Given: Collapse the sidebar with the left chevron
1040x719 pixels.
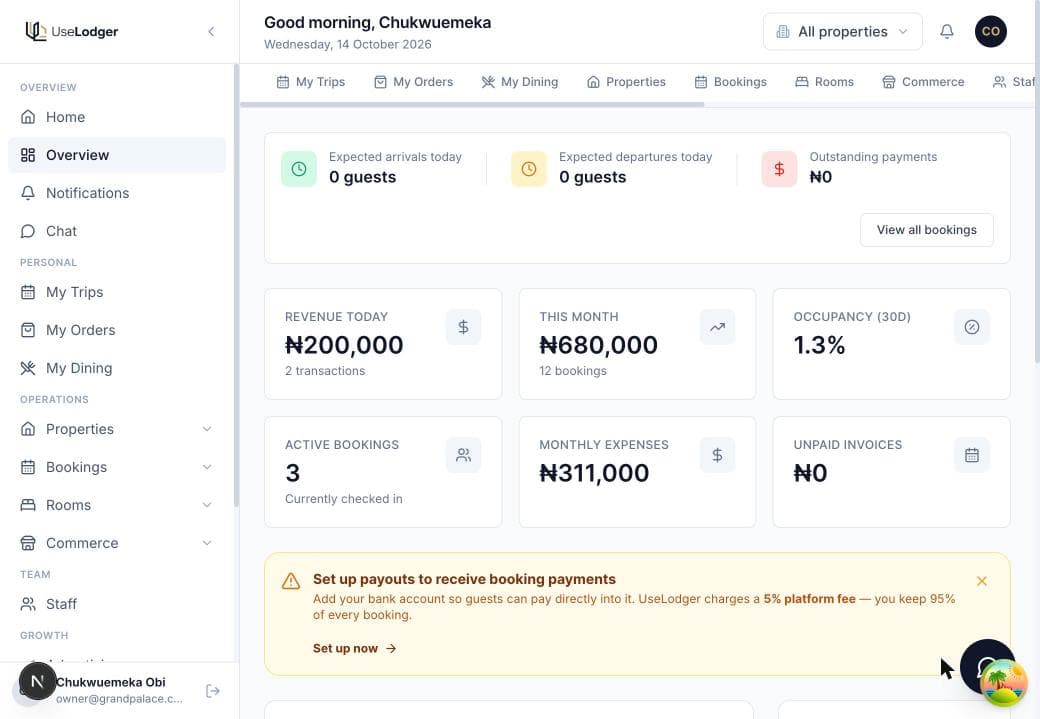Looking at the screenshot, I should [x=211, y=31].
